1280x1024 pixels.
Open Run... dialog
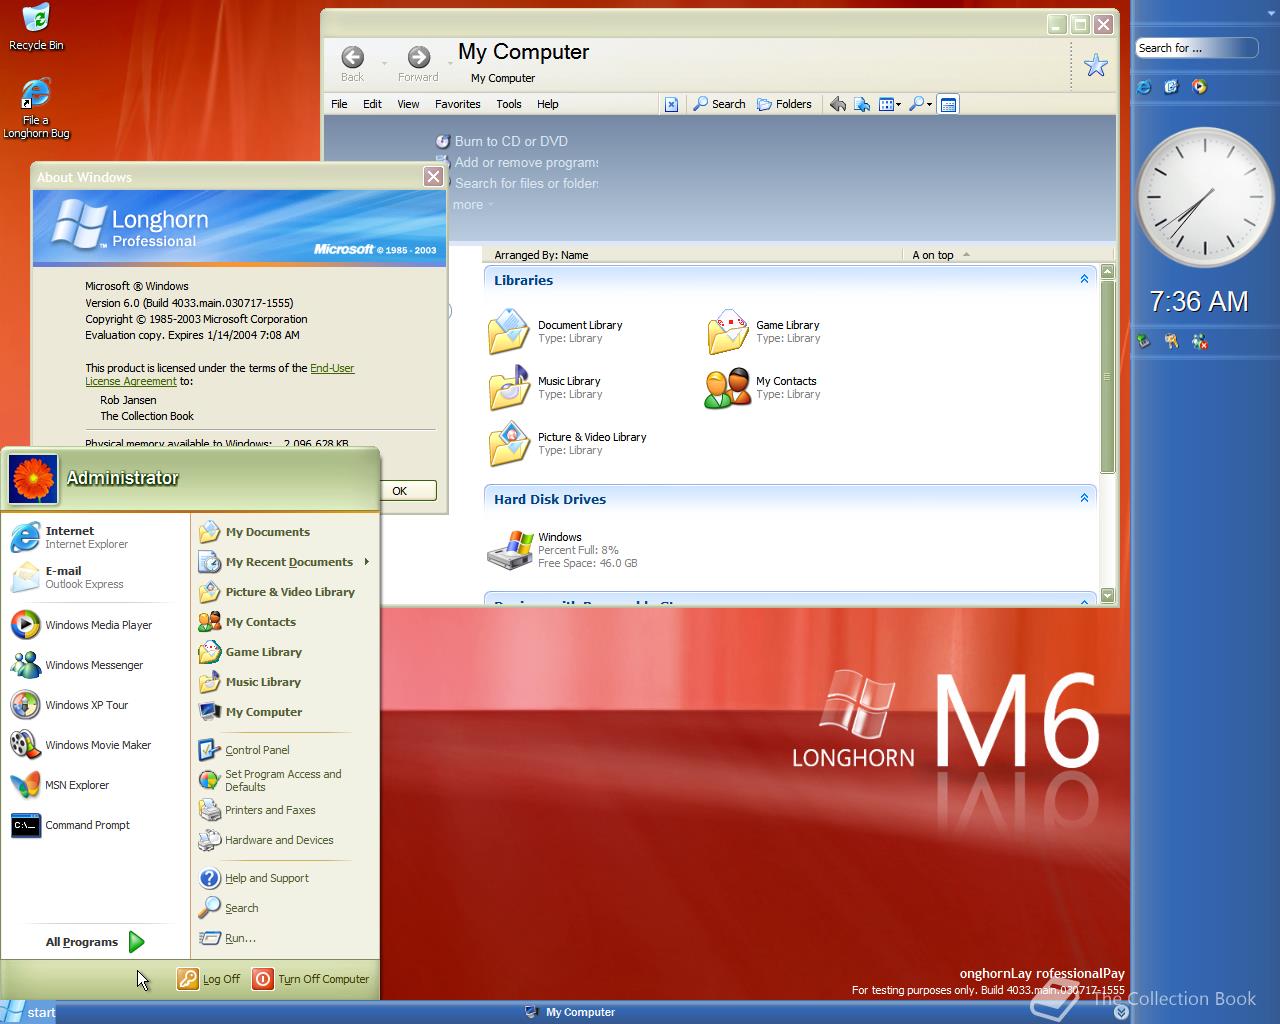pos(227,938)
